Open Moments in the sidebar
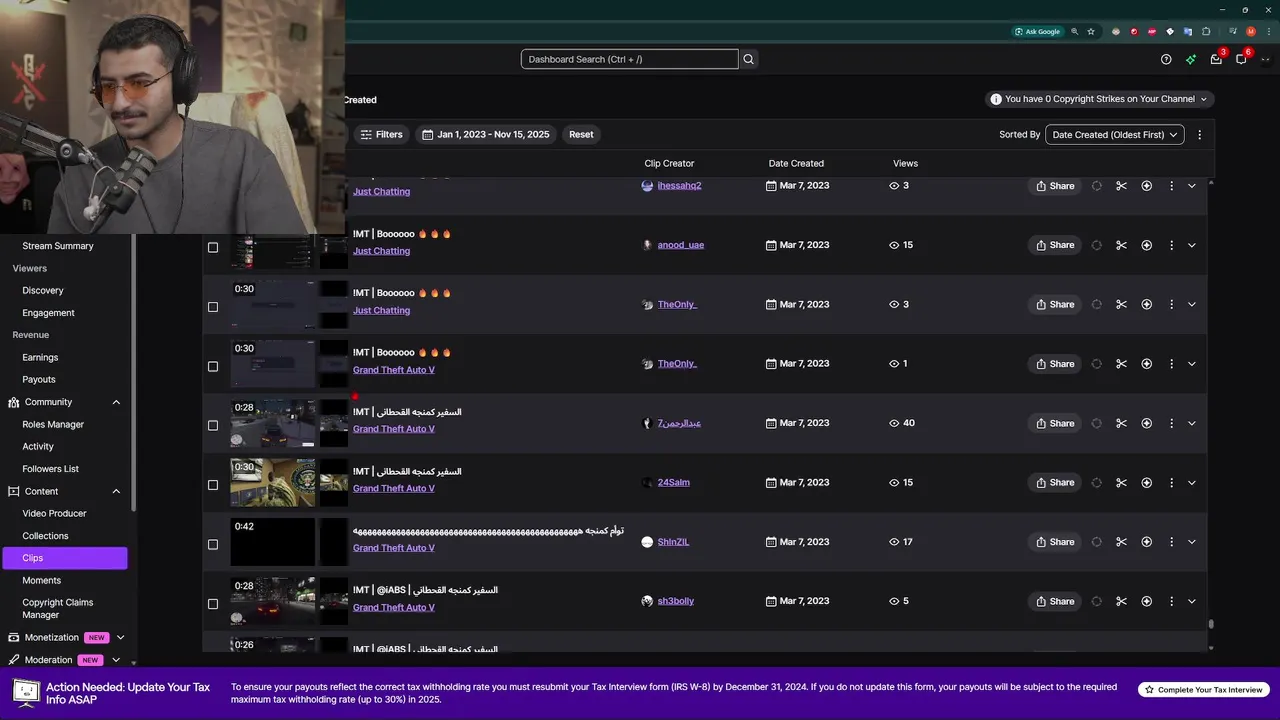Image resolution: width=1280 pixels, height=720 pixels. (41, 580)
